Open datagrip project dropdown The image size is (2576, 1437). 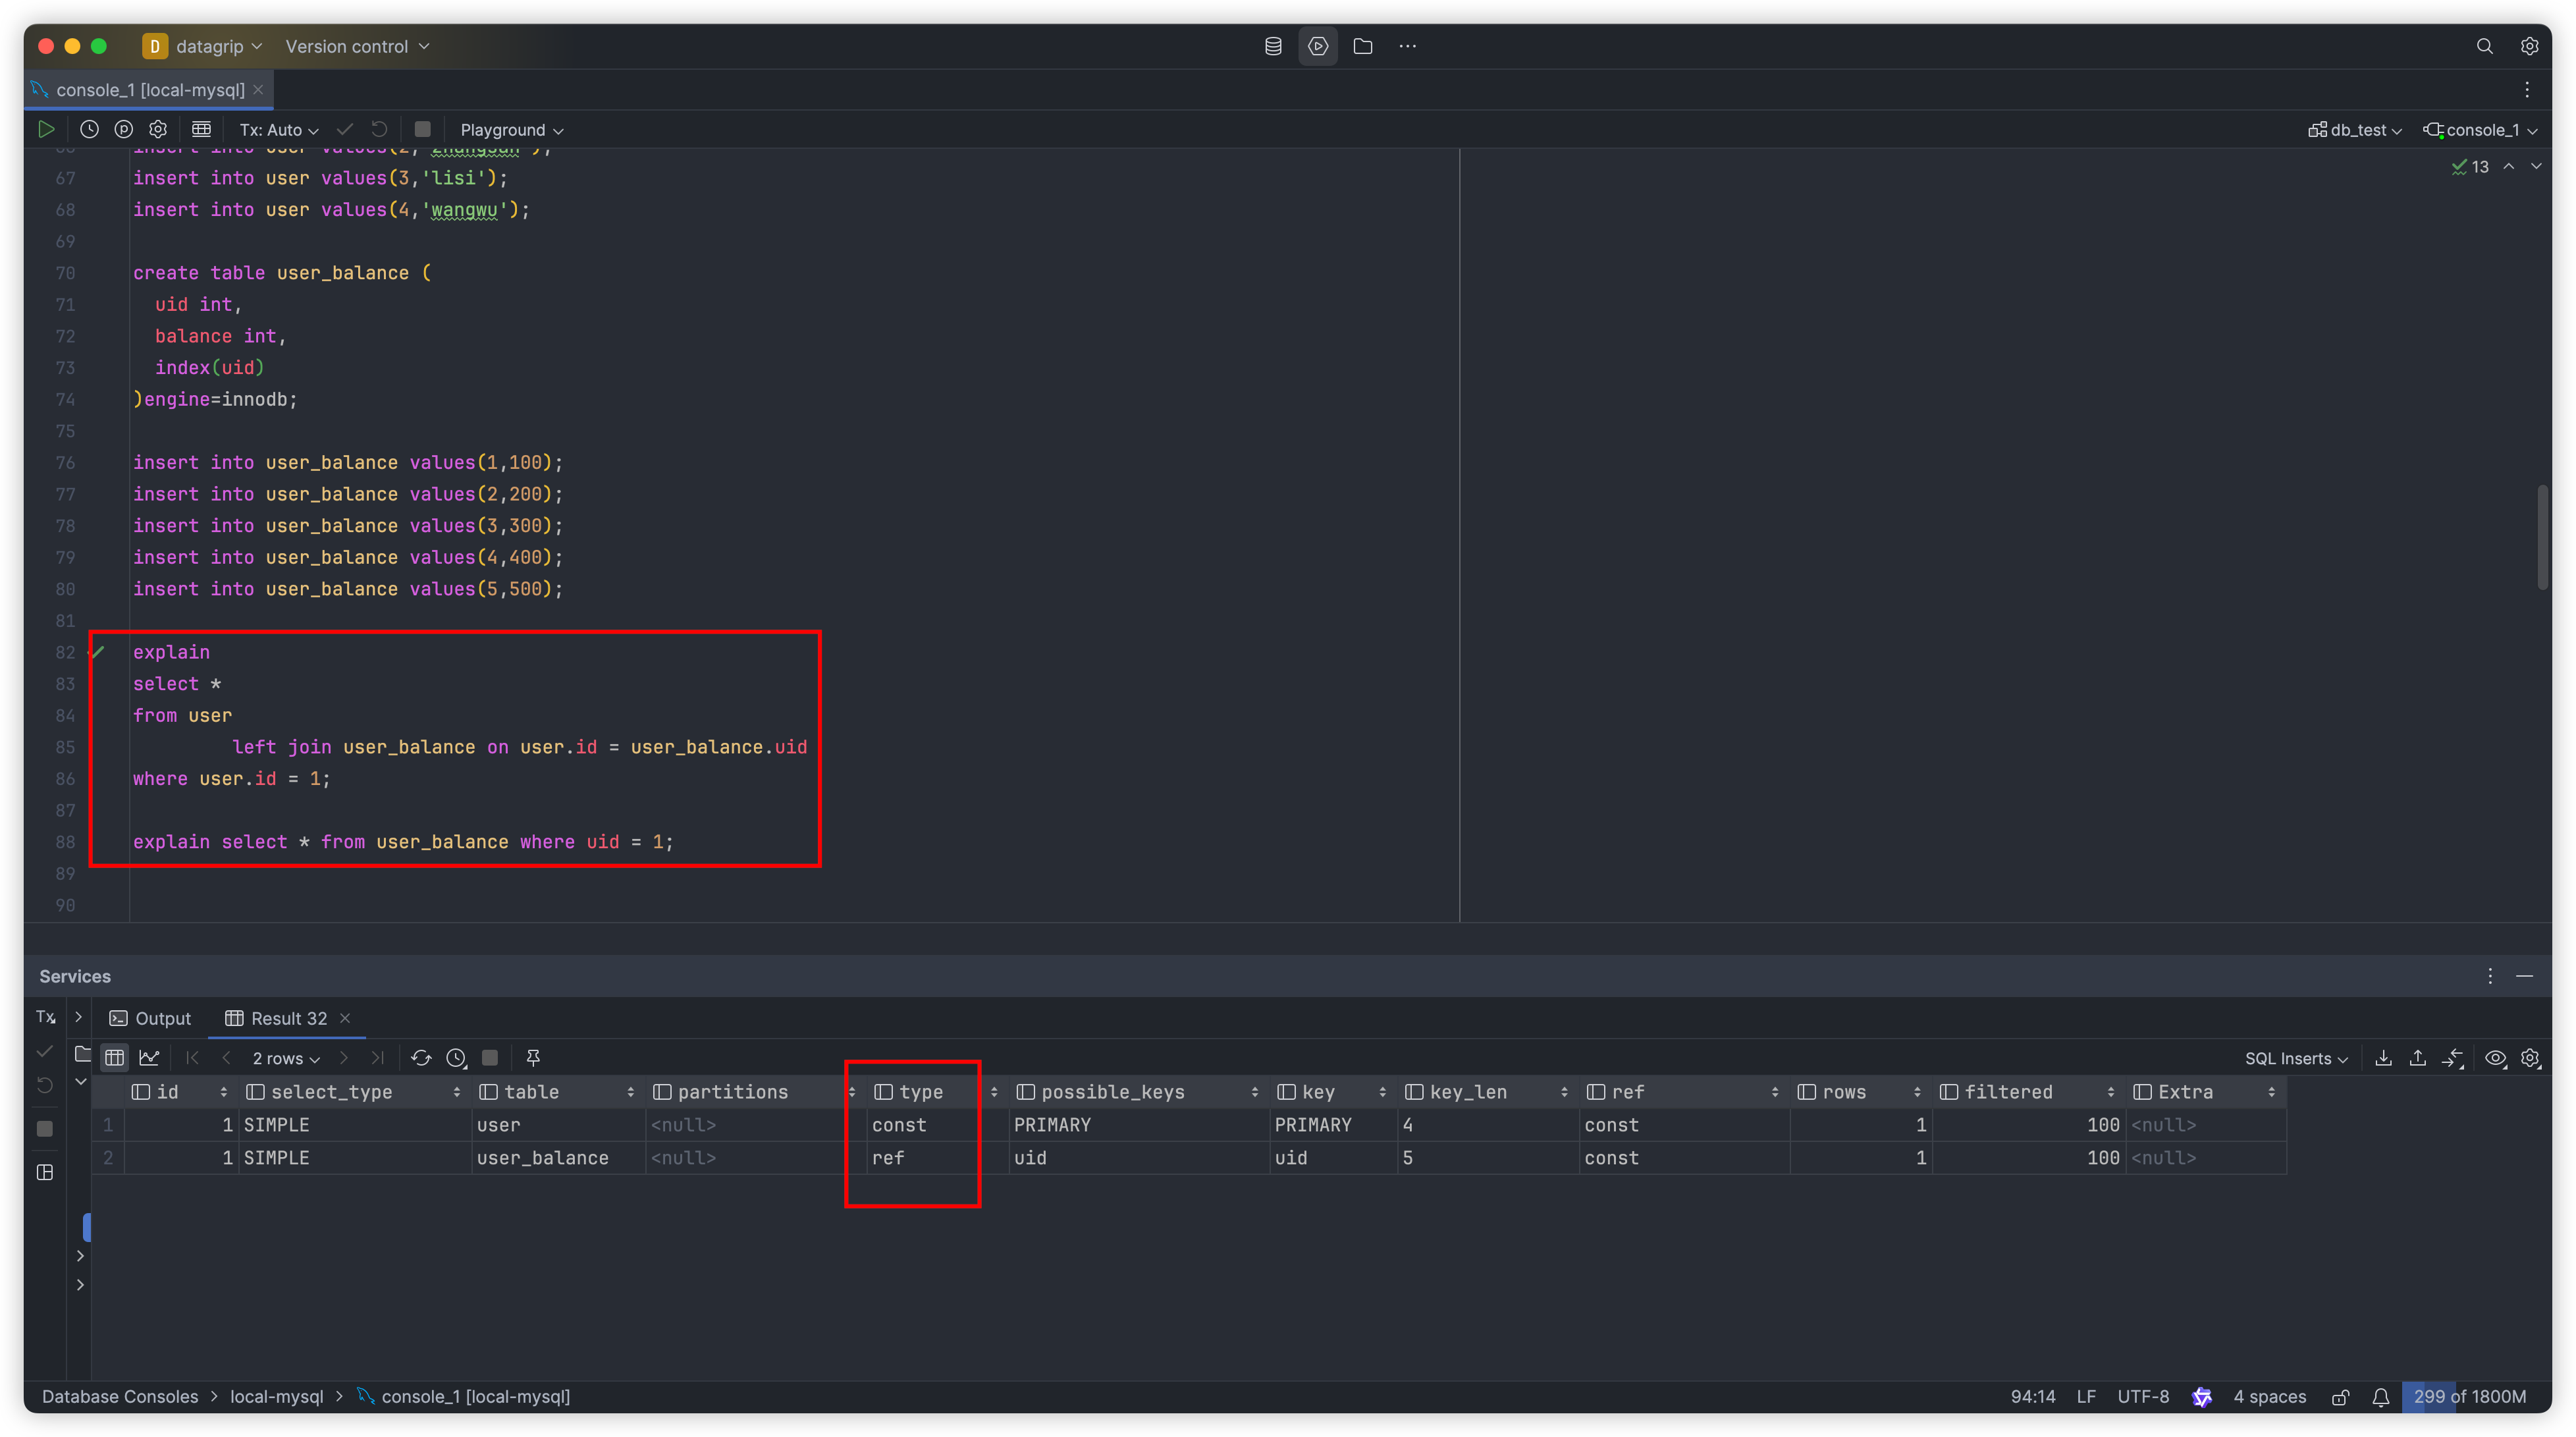[203, 46]
